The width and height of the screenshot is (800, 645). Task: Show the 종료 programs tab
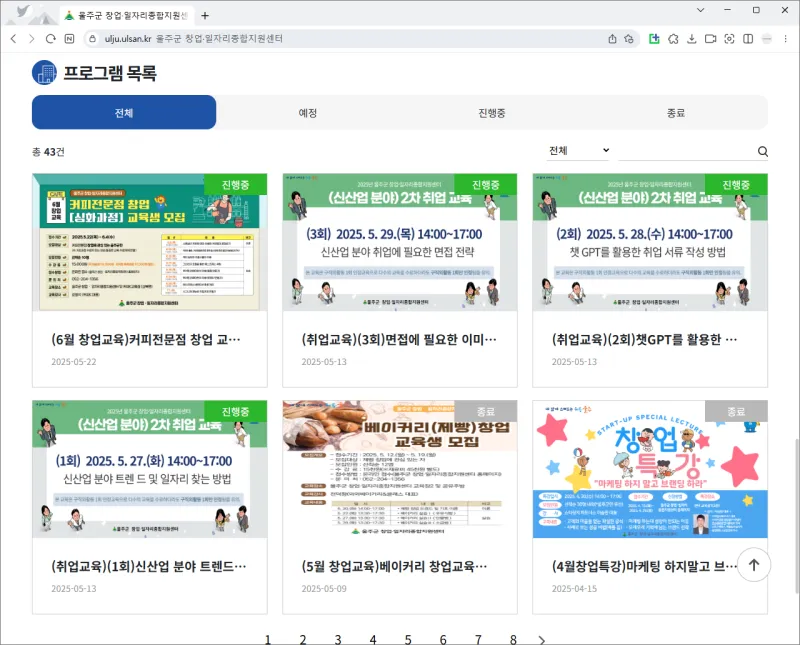[676, 113]
